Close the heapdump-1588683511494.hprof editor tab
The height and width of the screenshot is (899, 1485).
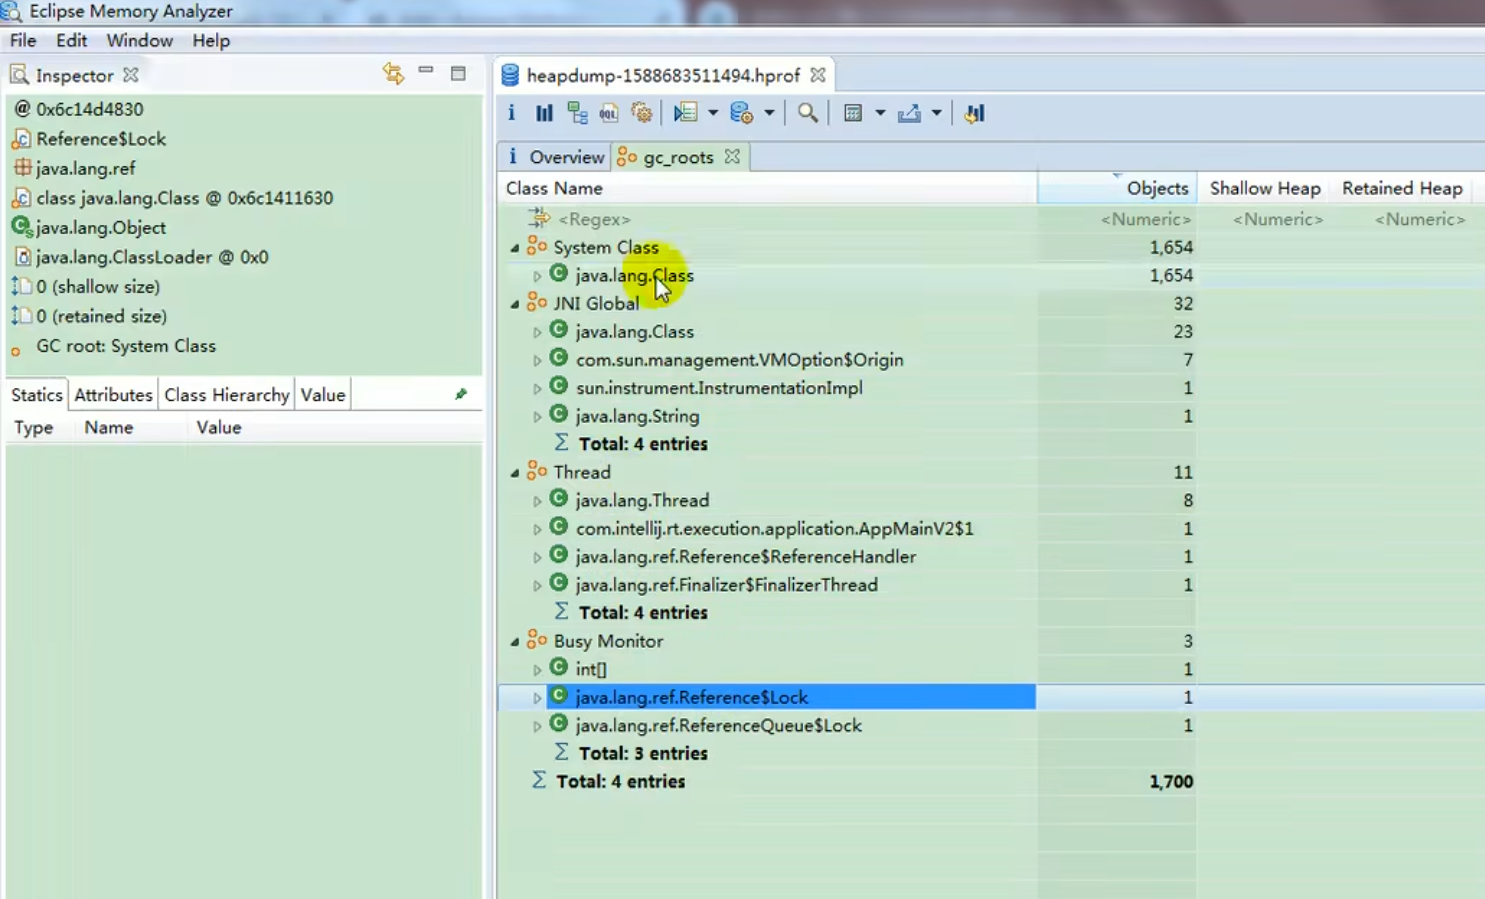818,75
